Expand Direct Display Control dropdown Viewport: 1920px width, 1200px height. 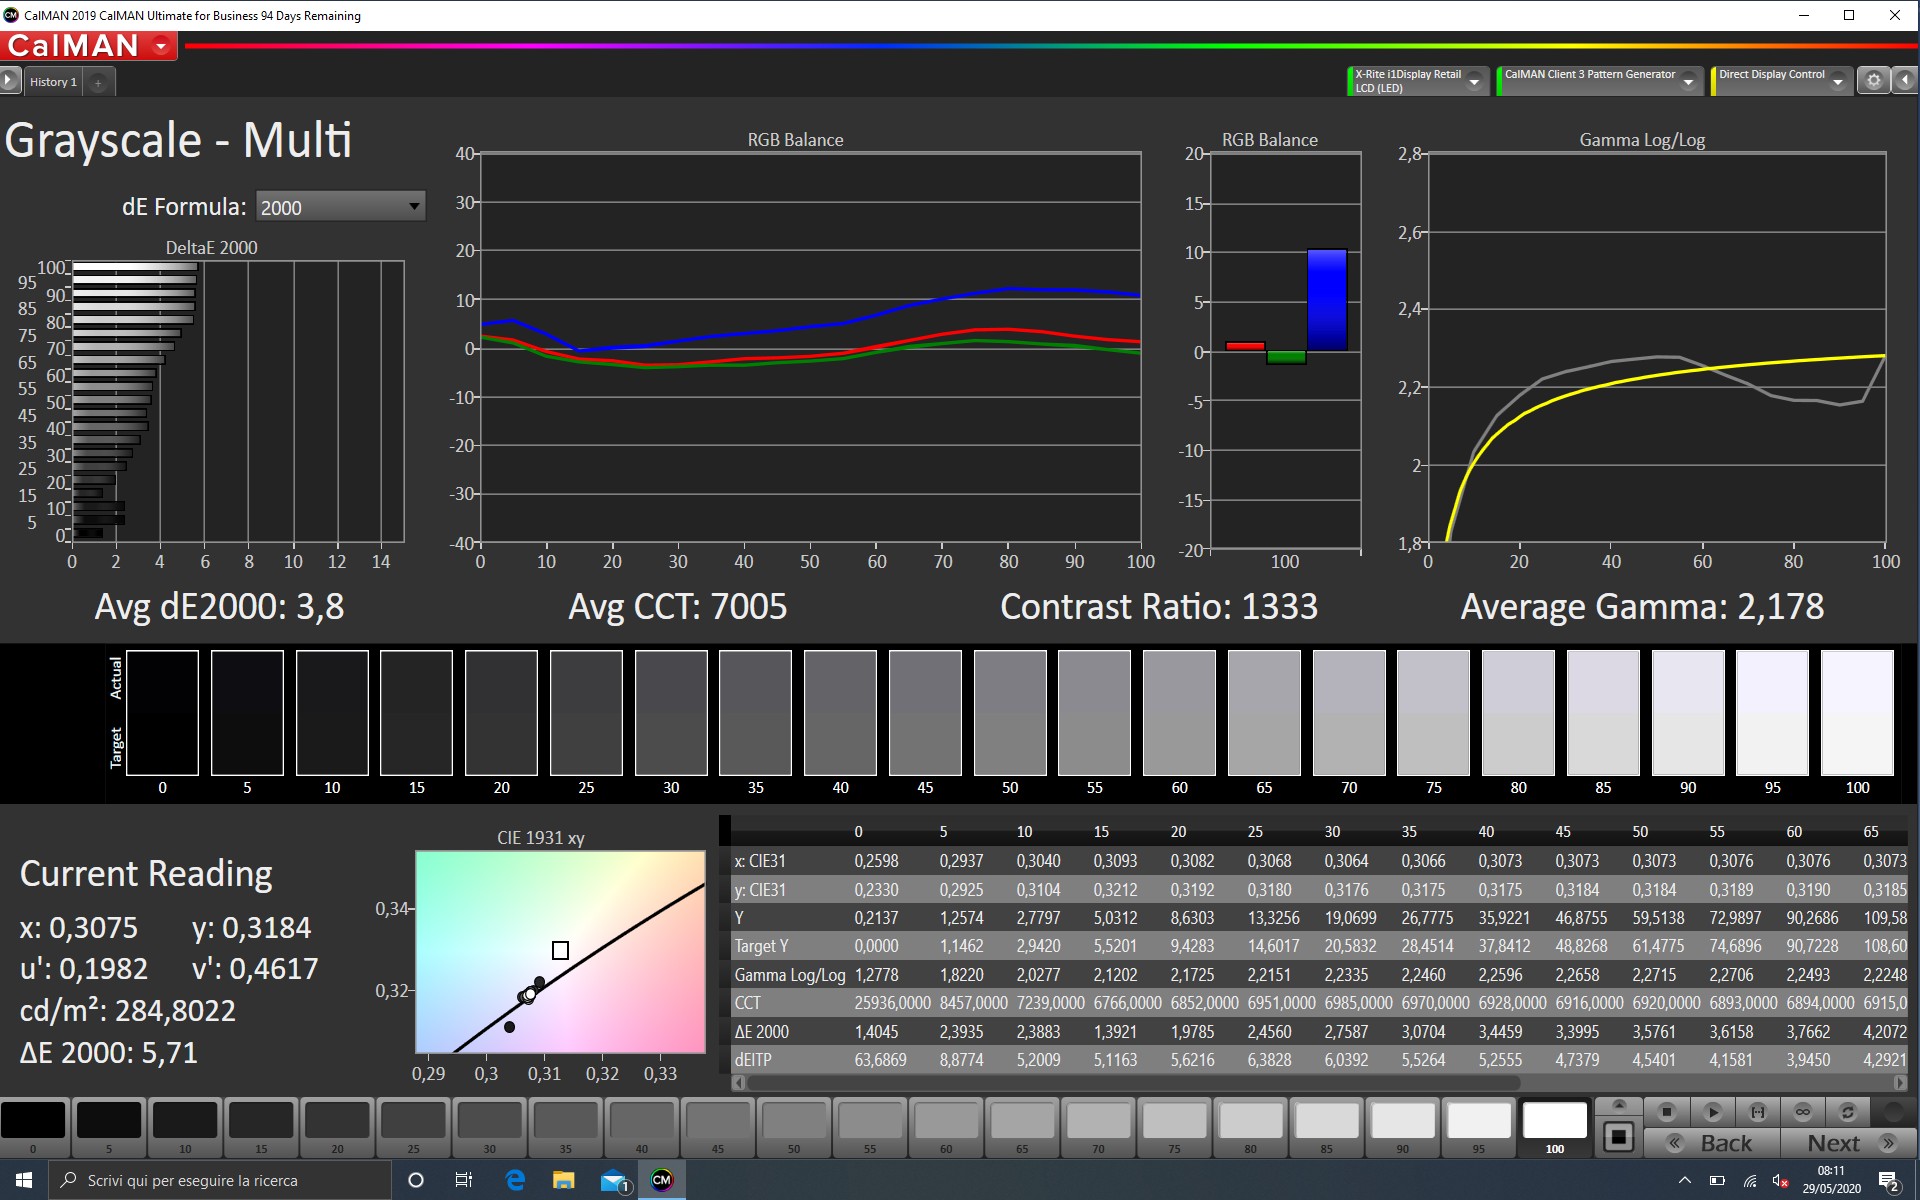(x=1838, y=82)
